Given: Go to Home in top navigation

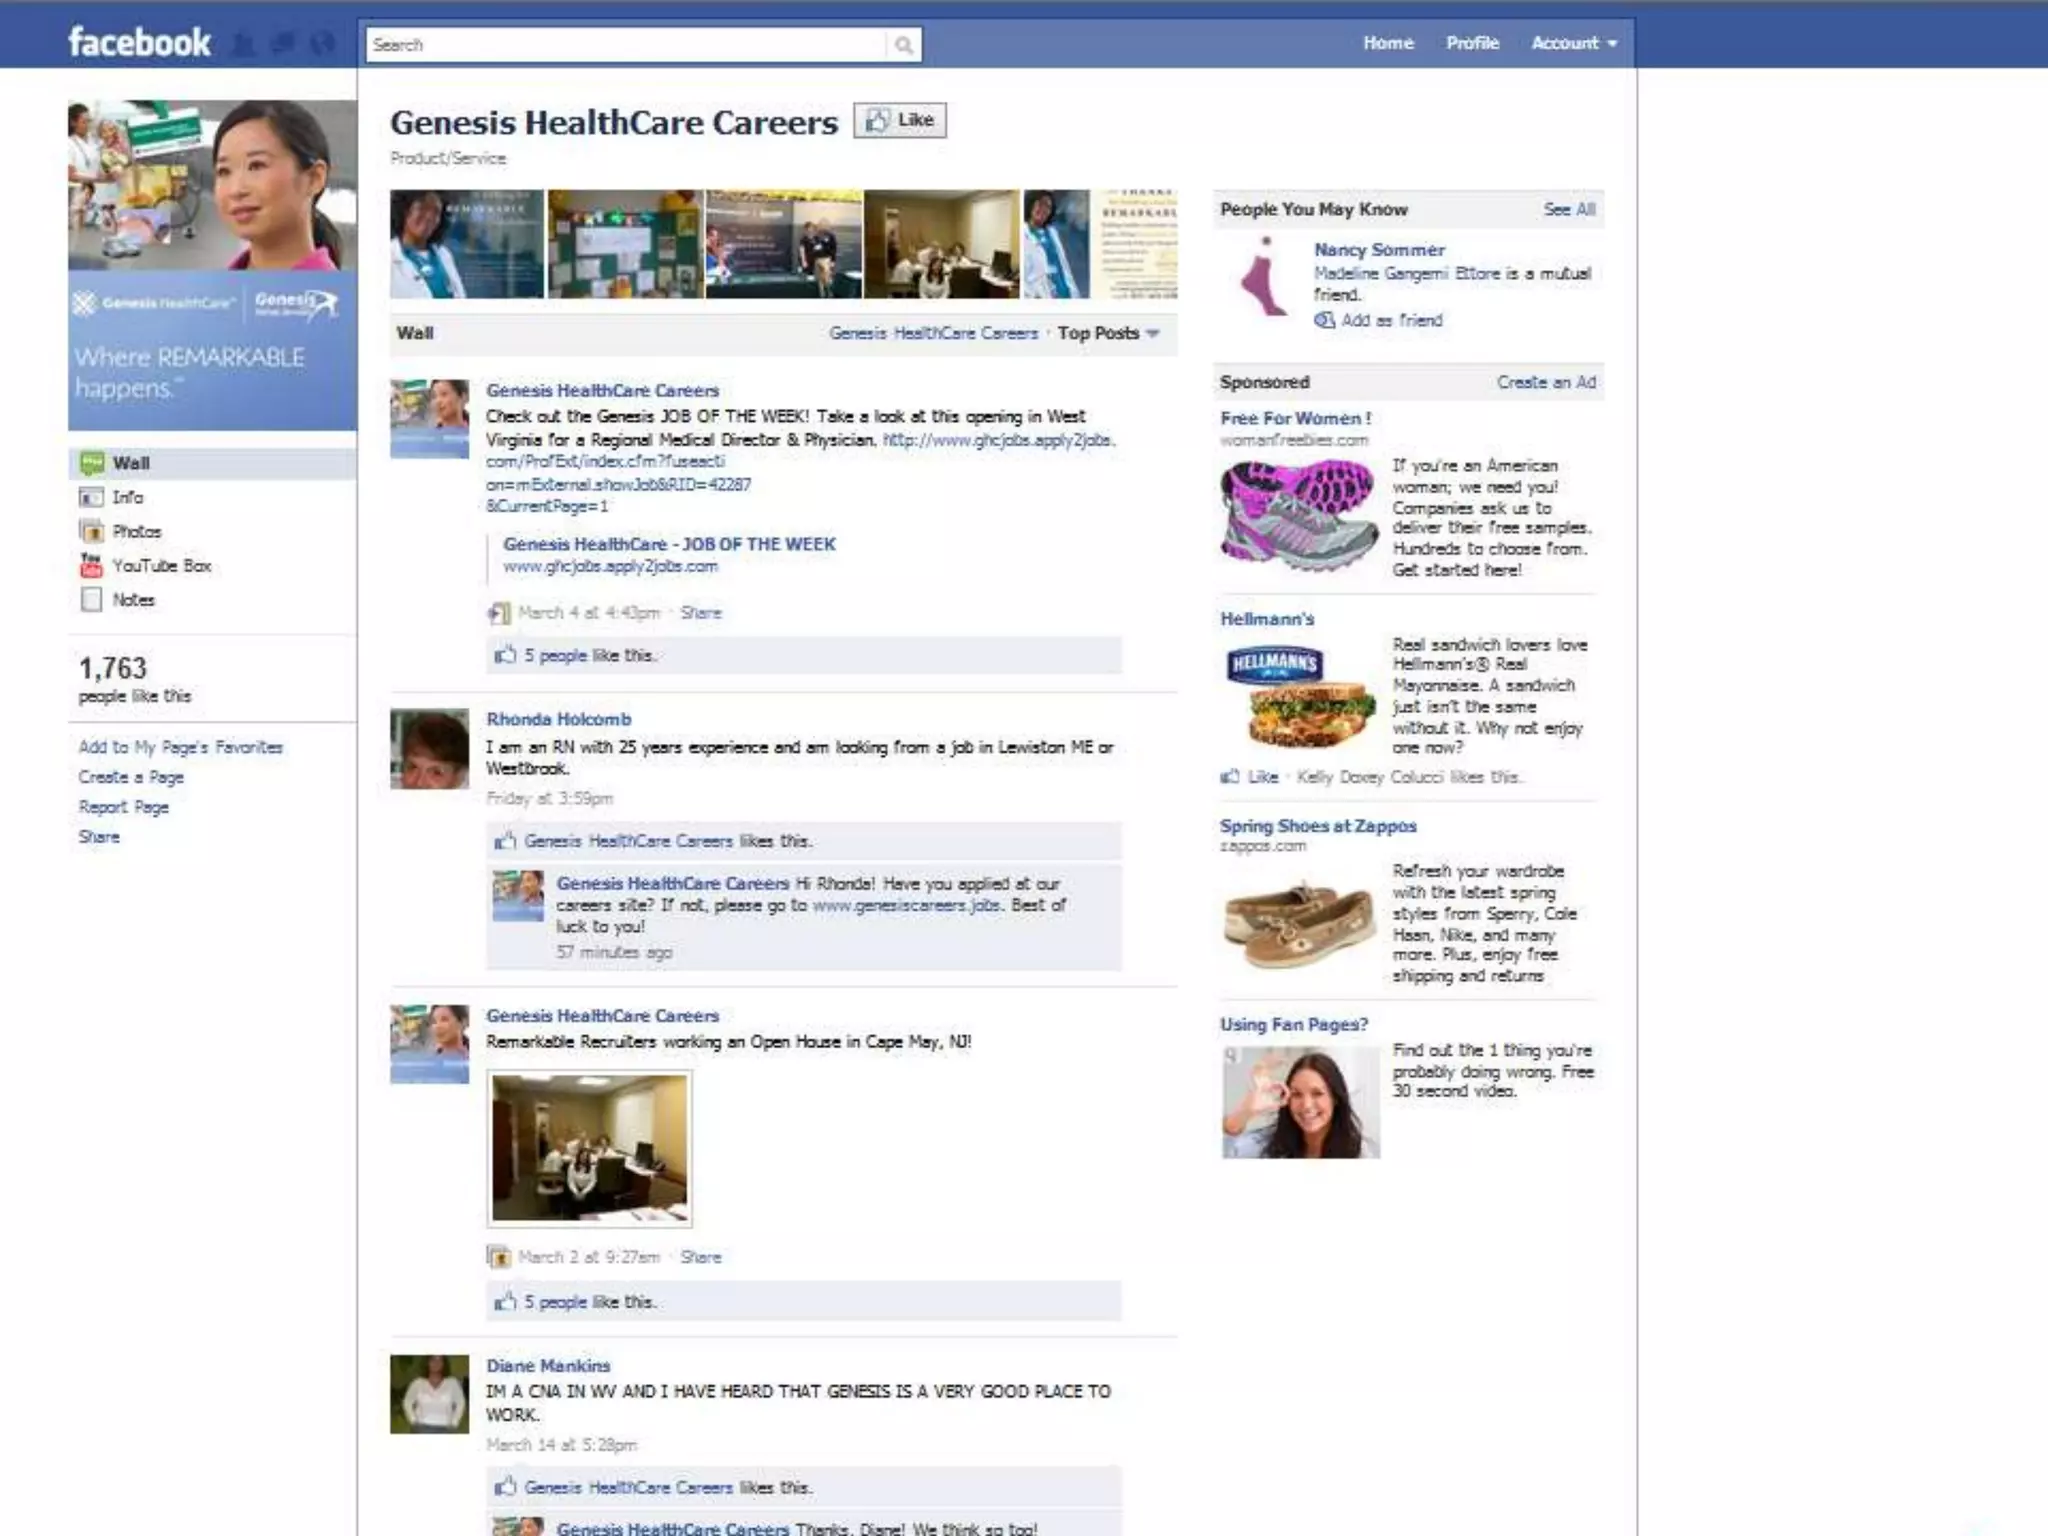Looking at the screenshot, I should [1388, 43].
